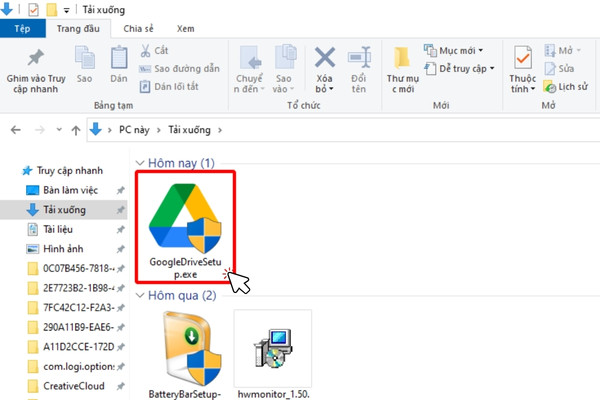Viewport: 600px width, 400px height.
Task: Click Tải xuống breadcrumb in address bar
Action: click(189, 130)
